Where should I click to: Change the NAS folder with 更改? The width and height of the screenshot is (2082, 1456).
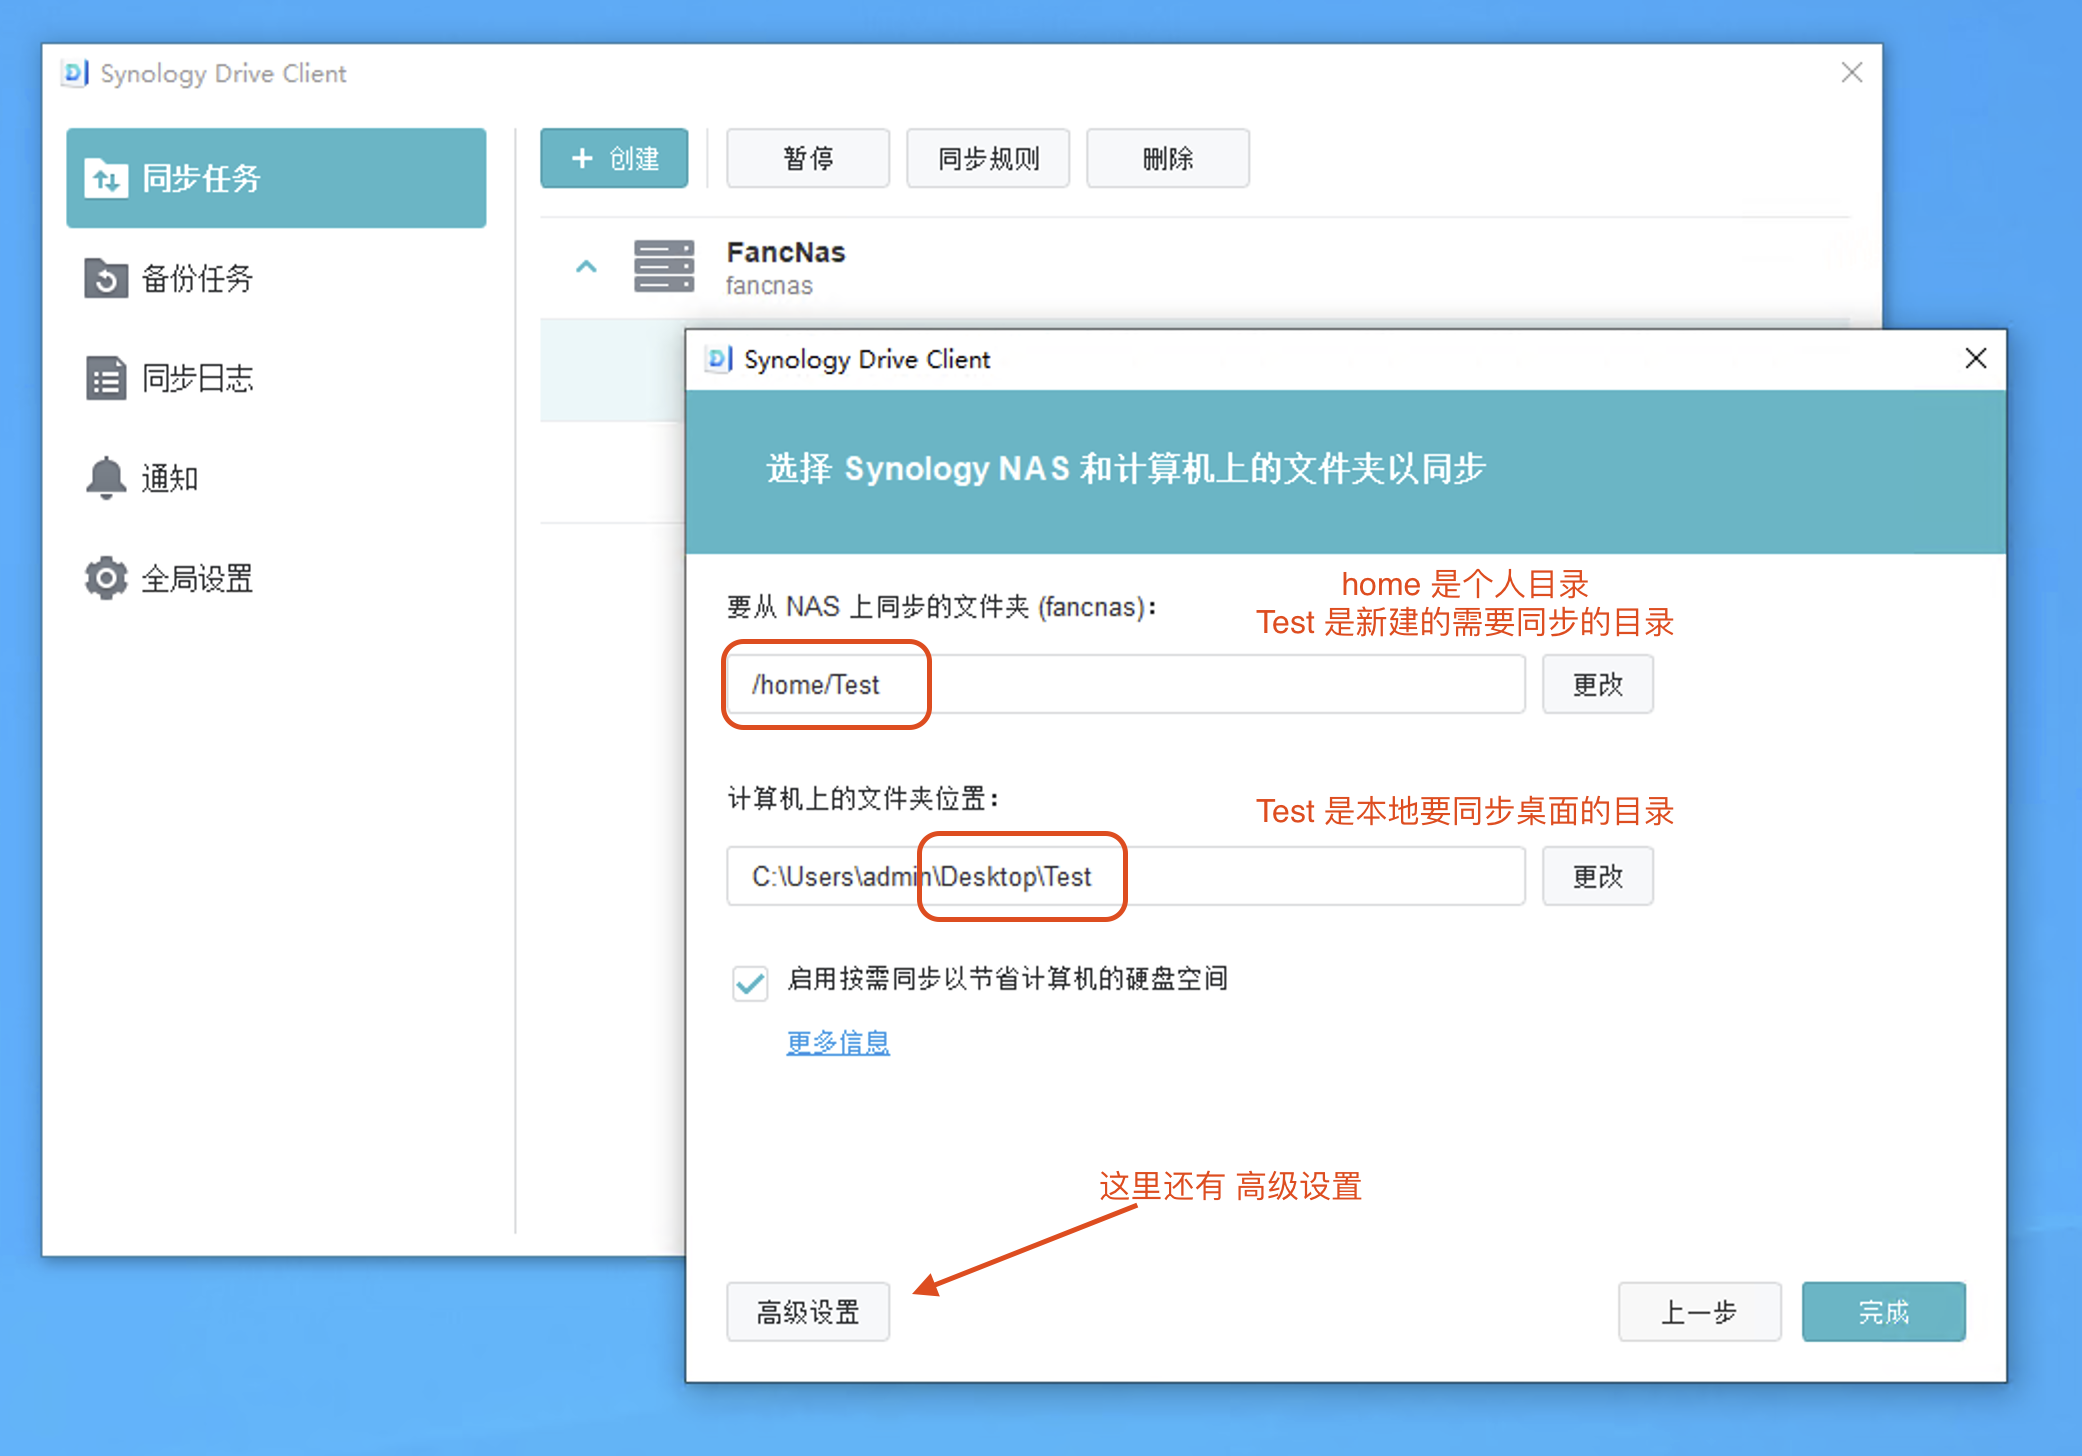point(1598,684)
